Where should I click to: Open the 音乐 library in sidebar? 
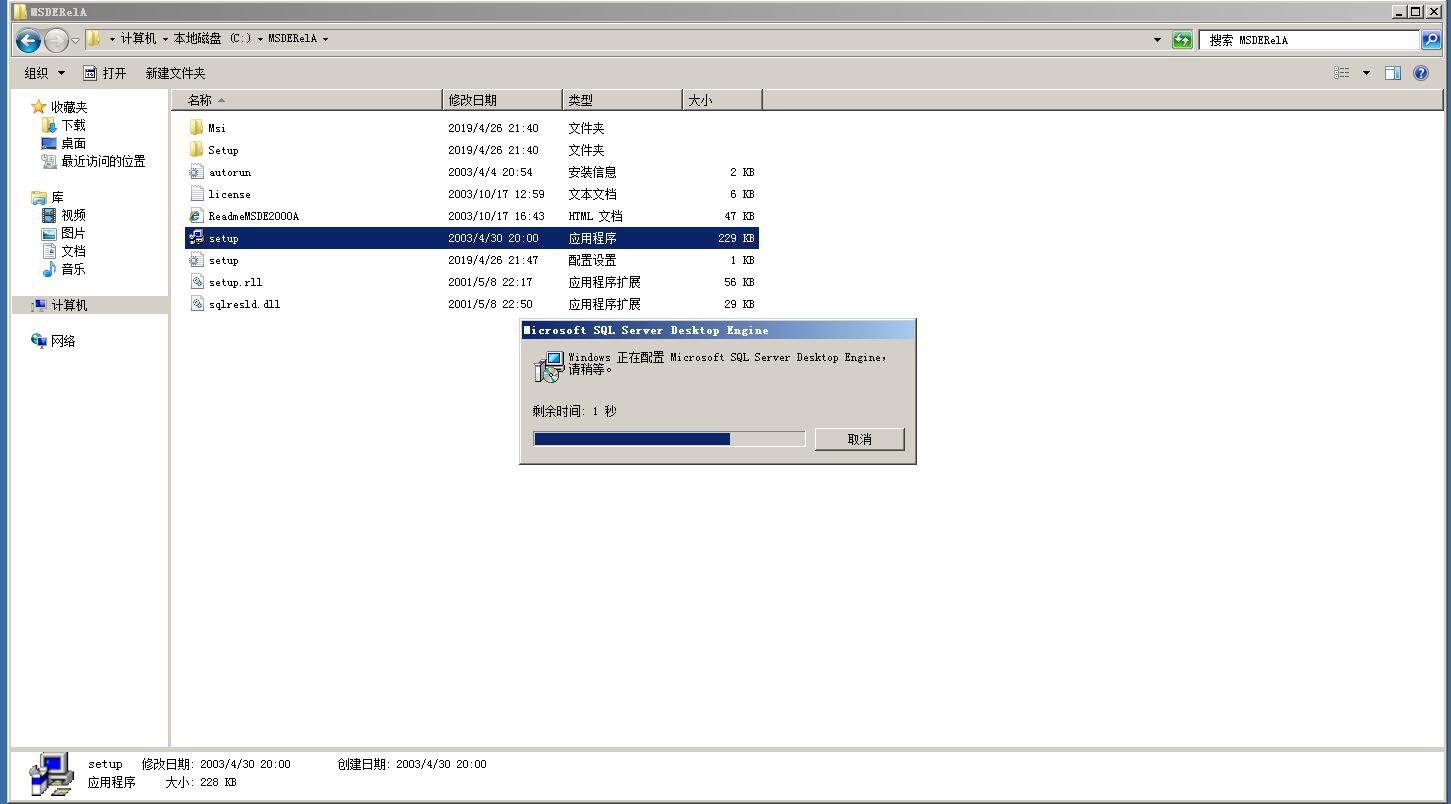tap(70, 268)
